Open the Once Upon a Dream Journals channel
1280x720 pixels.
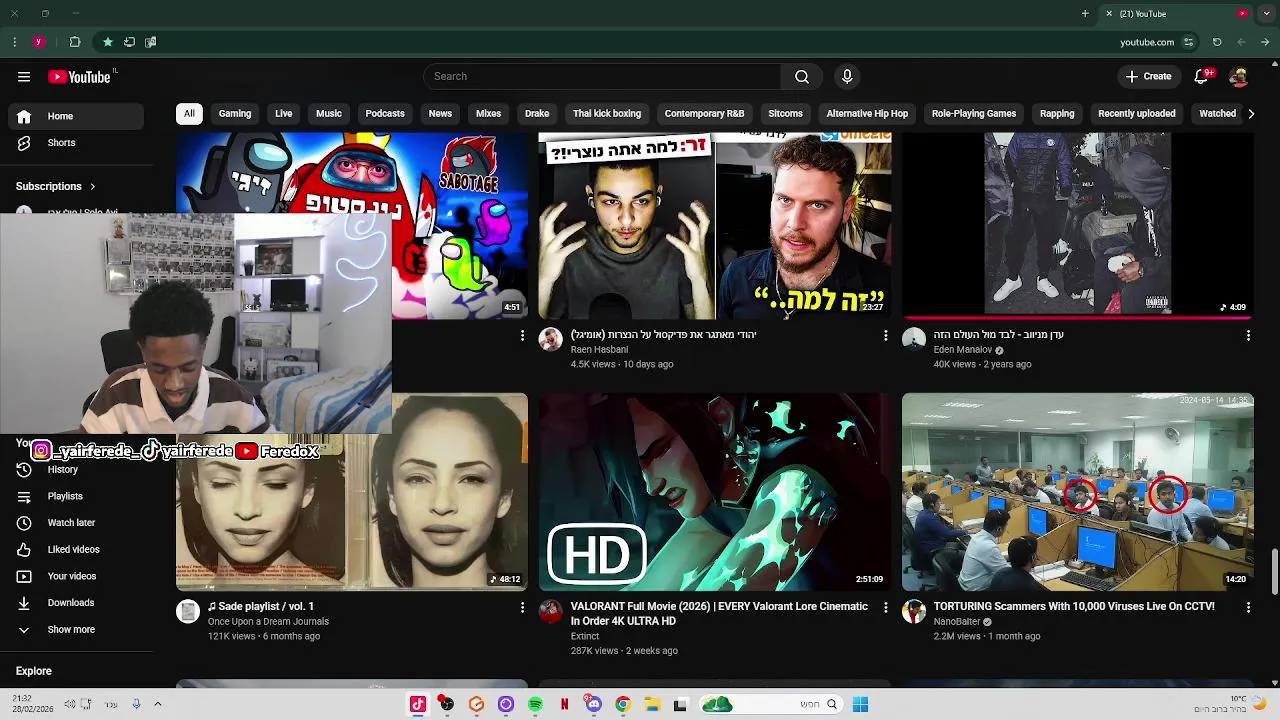click(x=268, y=621)
